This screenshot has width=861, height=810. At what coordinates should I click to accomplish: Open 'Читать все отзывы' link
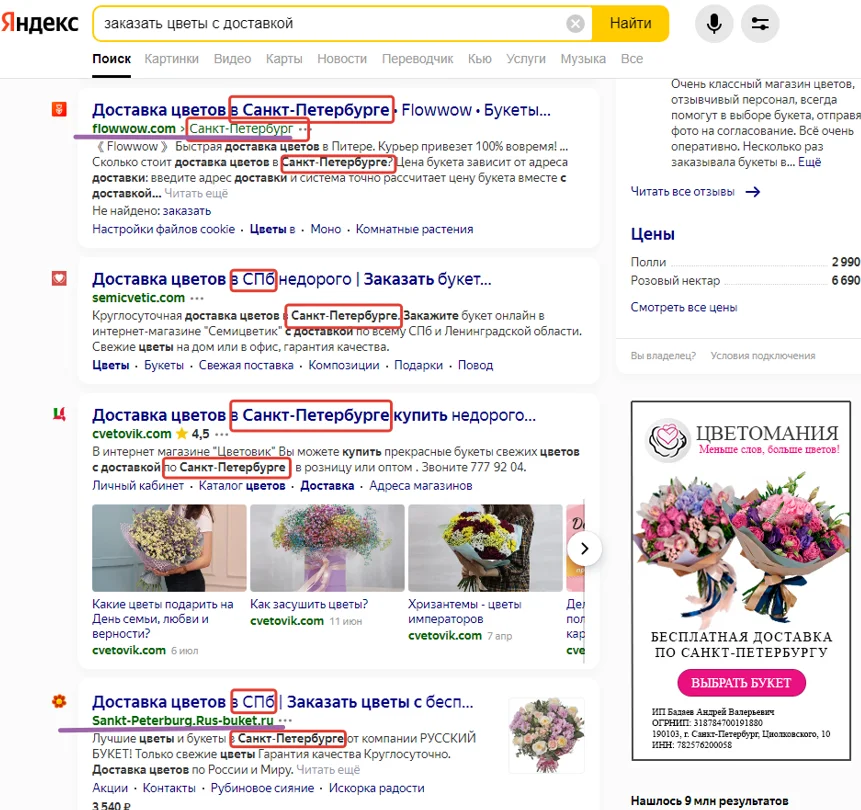point(695,191)
